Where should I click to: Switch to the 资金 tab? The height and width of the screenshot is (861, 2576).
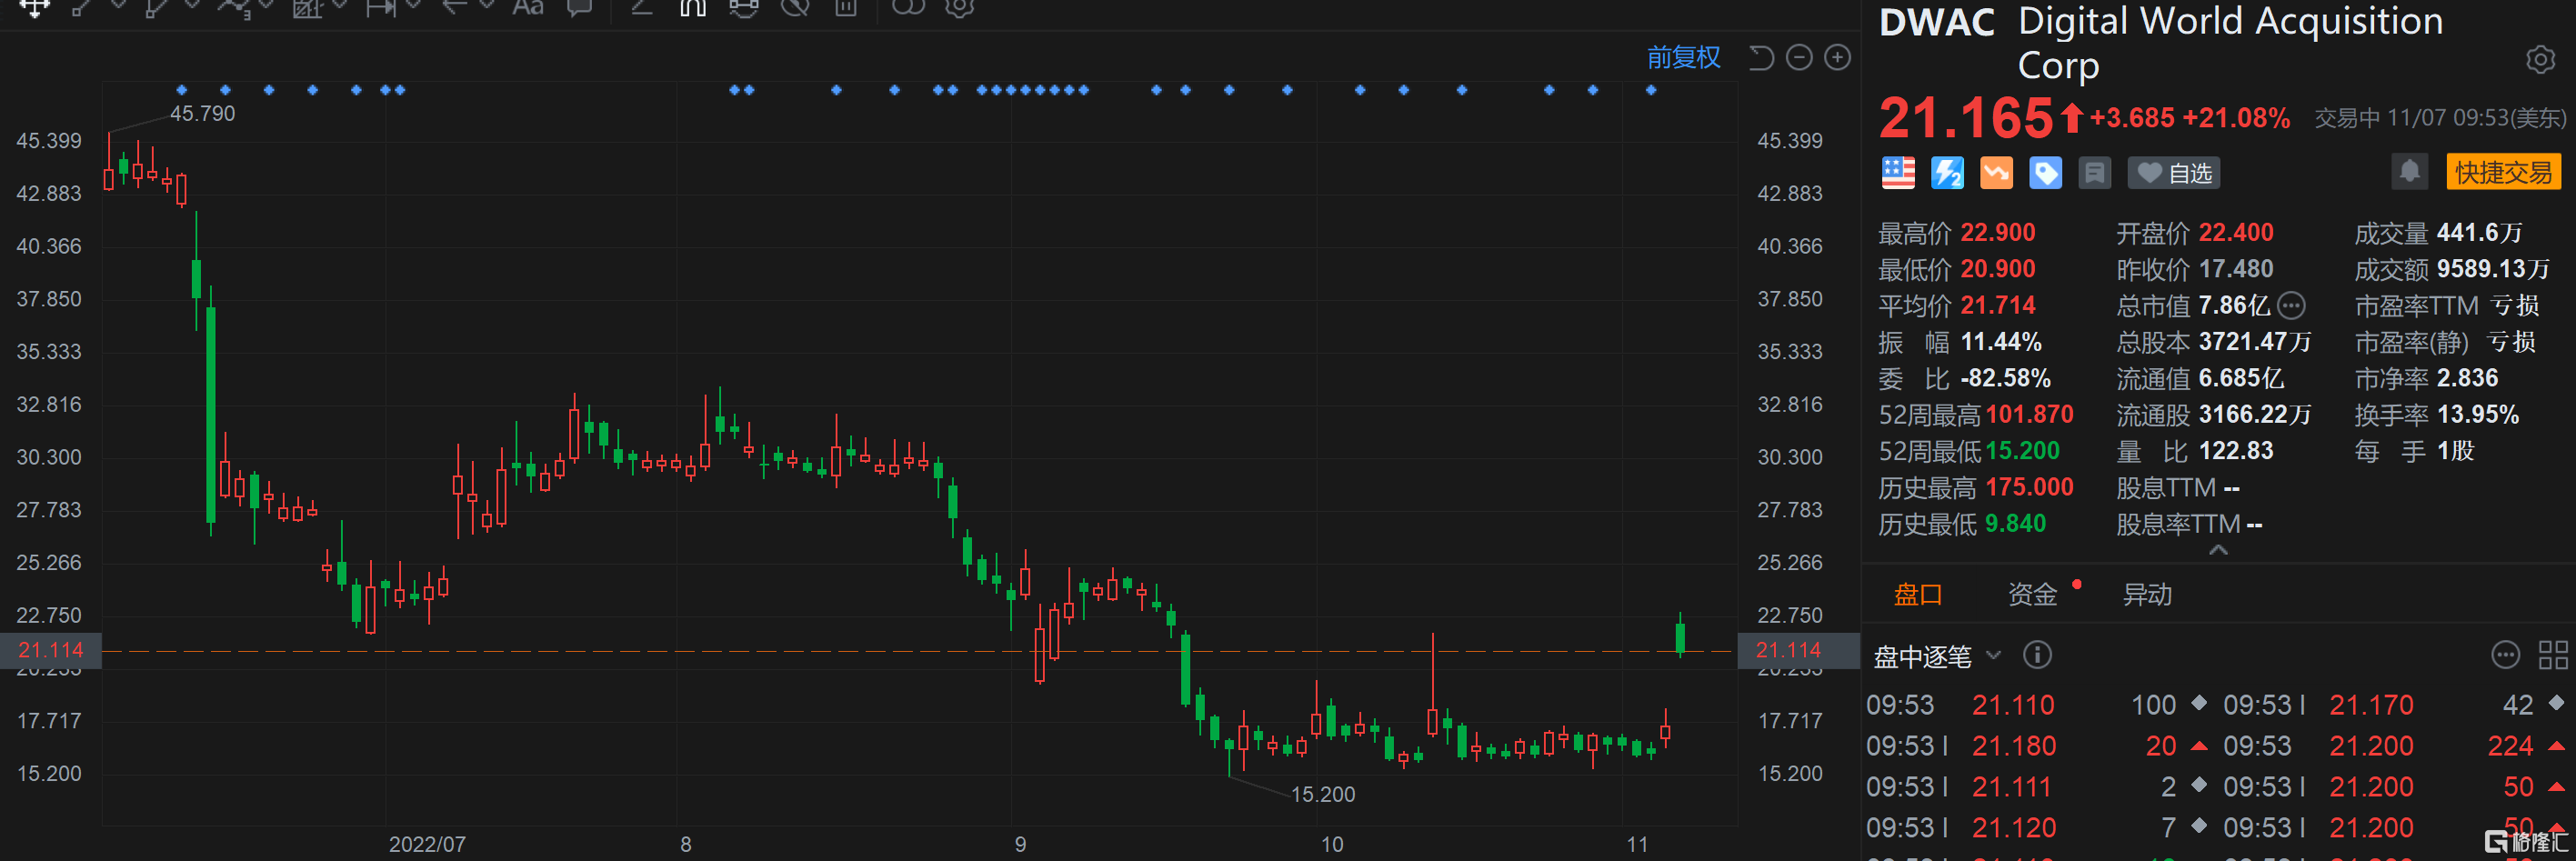pos(2032,595)
